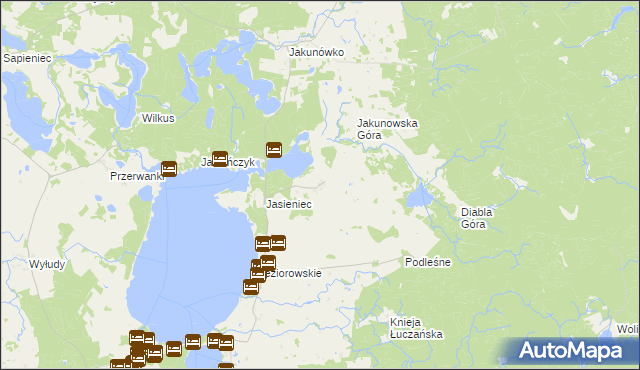Click the rightmost hotel marker of the pair south of Jasieniec
The height and width of the screenshot is (370, 640).
278,243
